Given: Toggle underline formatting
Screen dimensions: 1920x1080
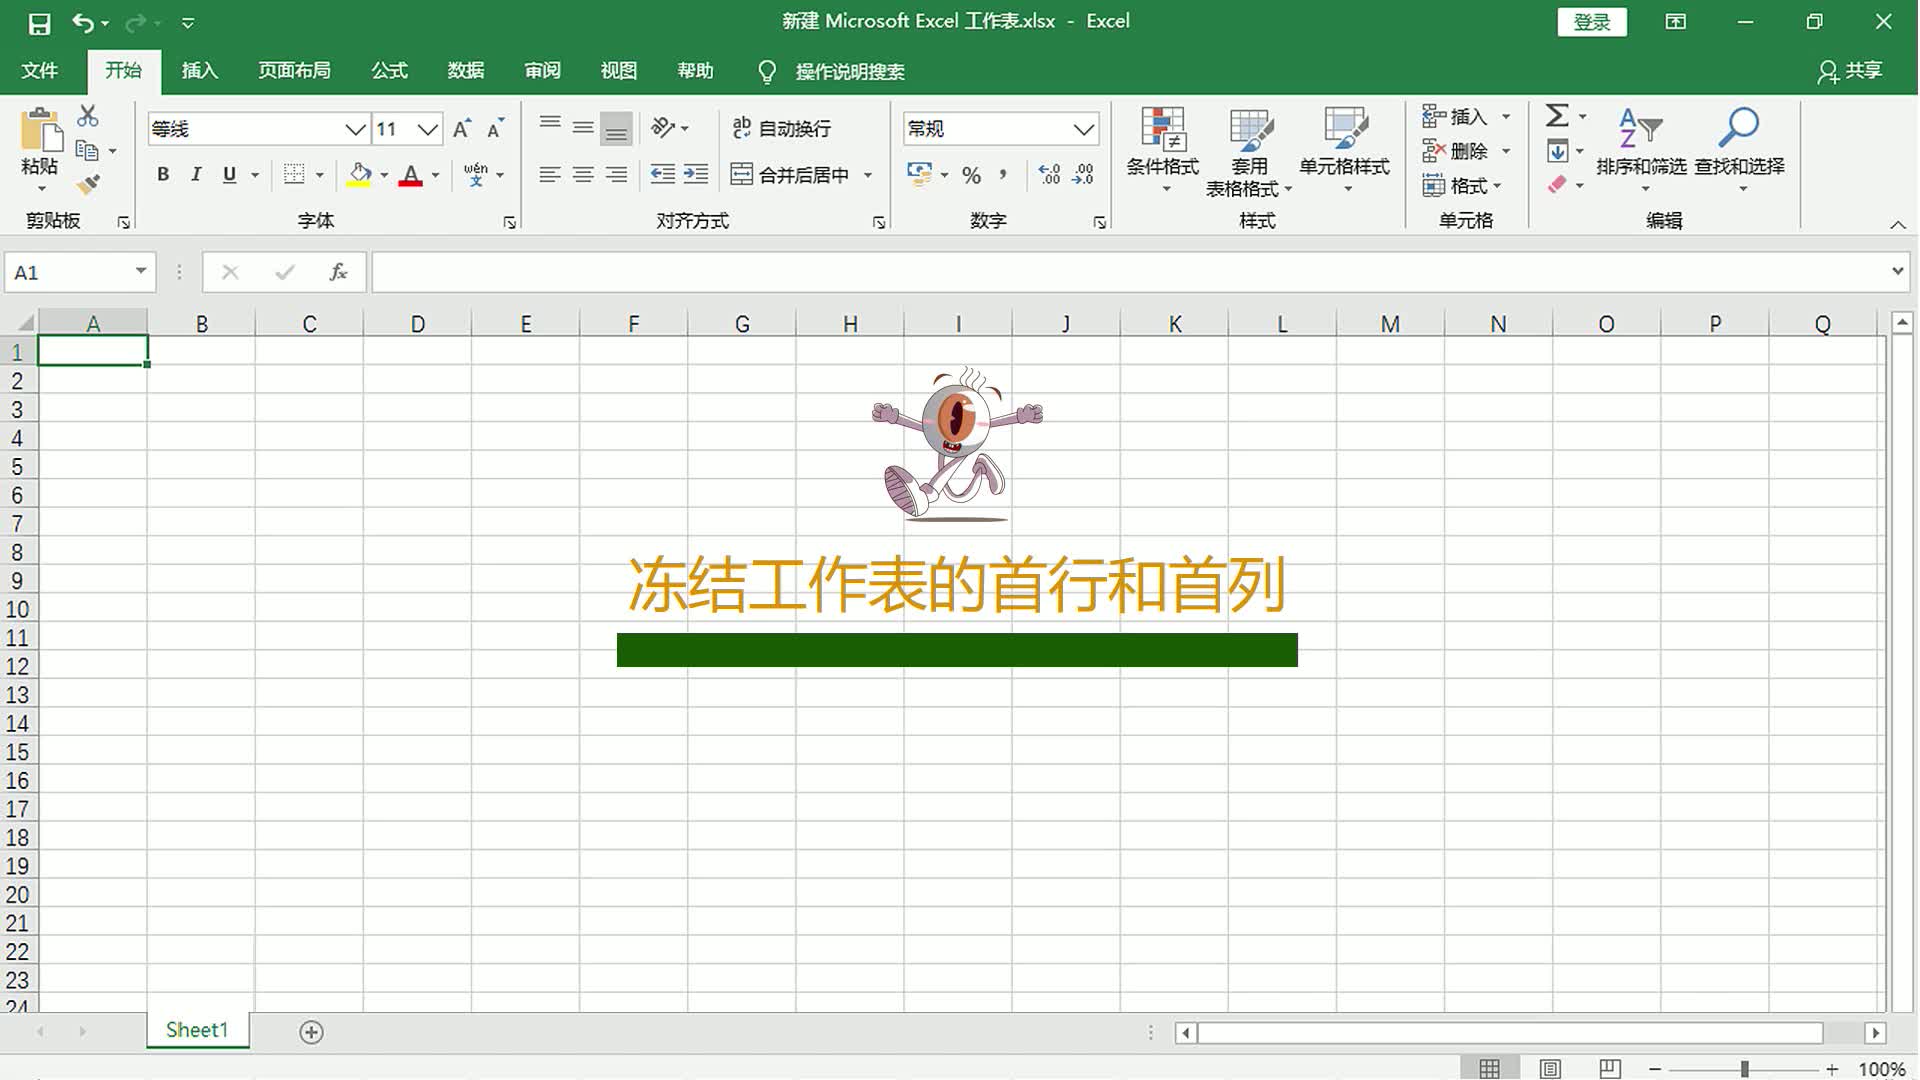Looking at the screenshot, I should (228, 174).
